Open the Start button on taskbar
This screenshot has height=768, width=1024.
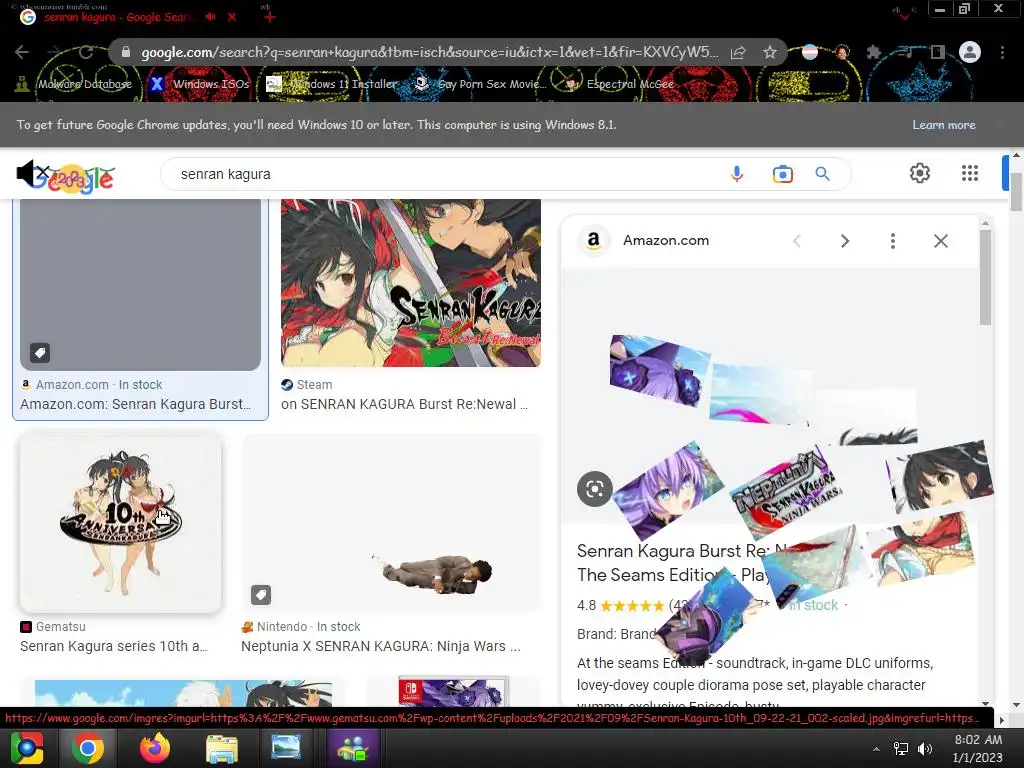pos(27,748)
